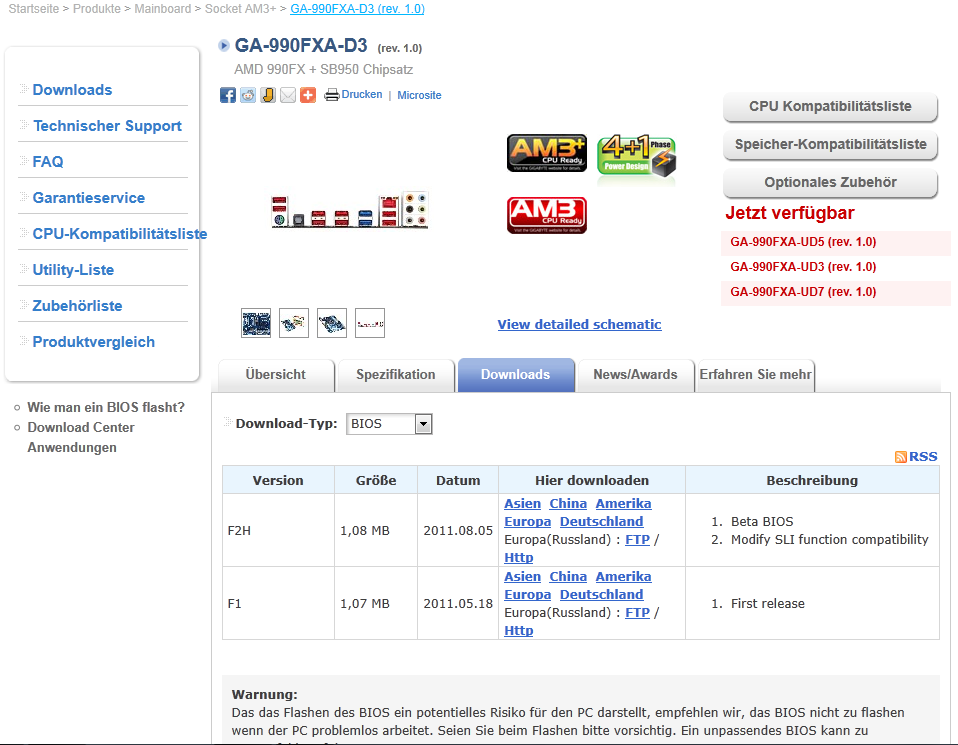Click the View detailed schematic link

click(579, 325)
